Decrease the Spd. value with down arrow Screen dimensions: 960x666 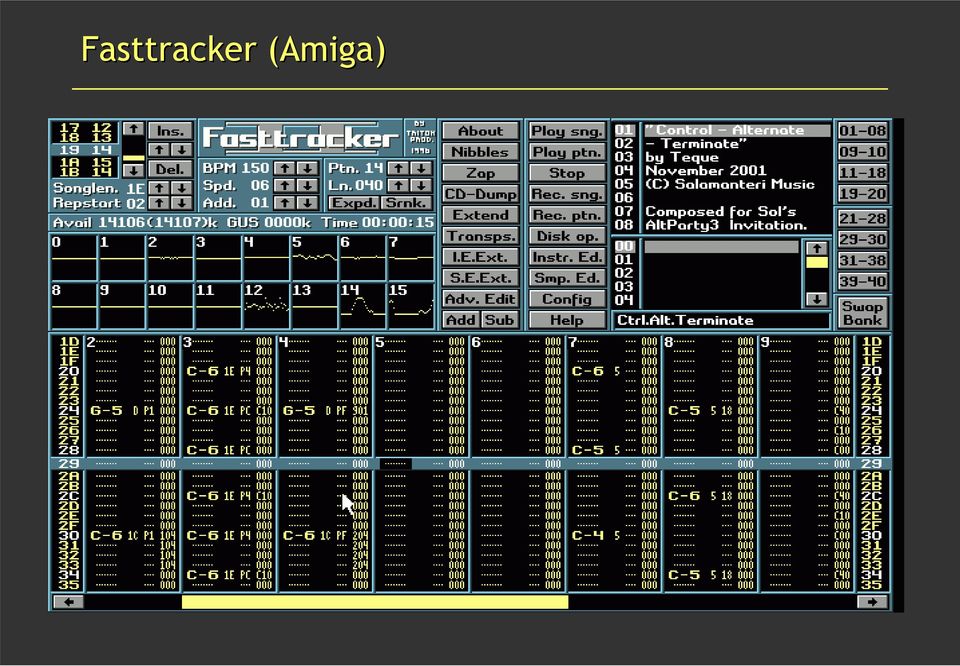(307, 185)
